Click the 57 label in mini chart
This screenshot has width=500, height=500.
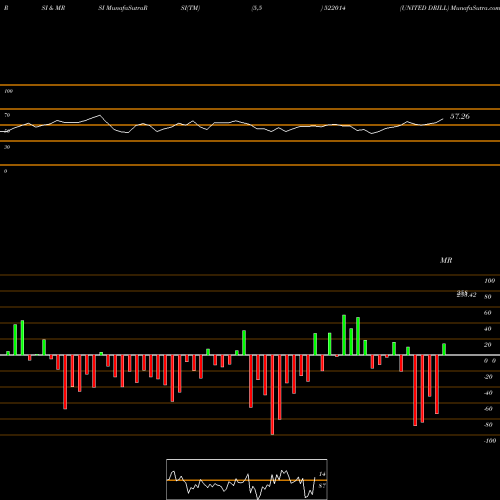click(x=322, y=486)
